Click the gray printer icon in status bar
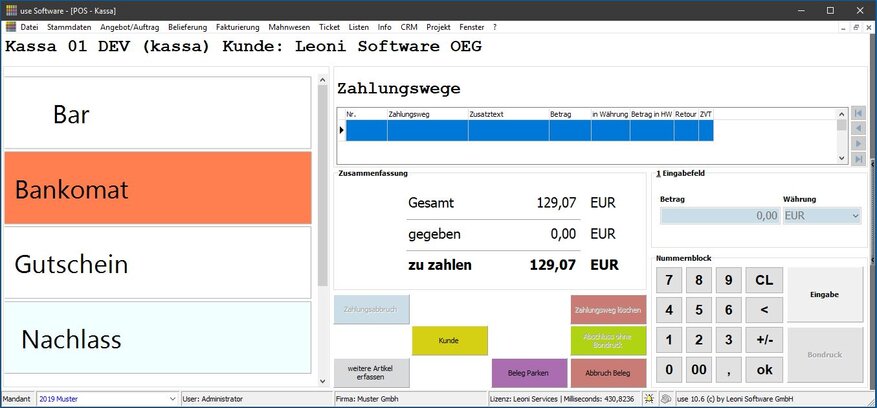This screenshot has height=408, width=877. pyautogui.click(x=665, y=399)
